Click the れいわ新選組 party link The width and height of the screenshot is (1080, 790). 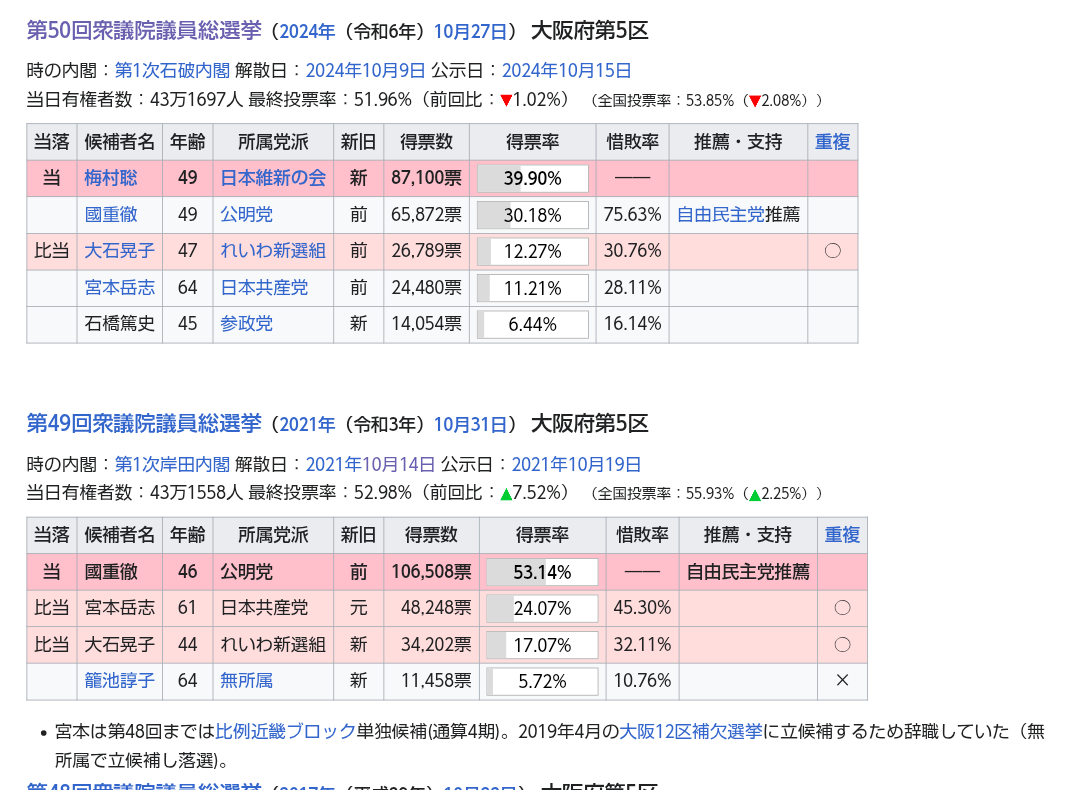pos(273,251)
